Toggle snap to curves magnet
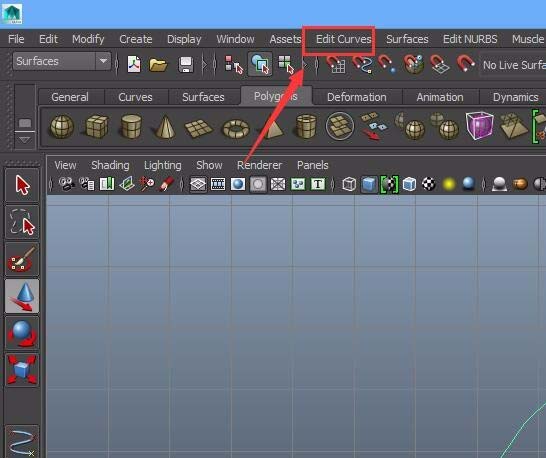The image size is (546, 458). (x=361, y=64)
